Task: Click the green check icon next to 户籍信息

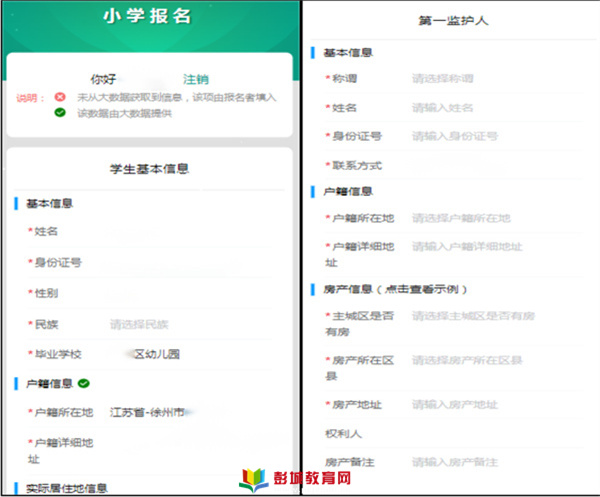Action: [x=83, y=383]
